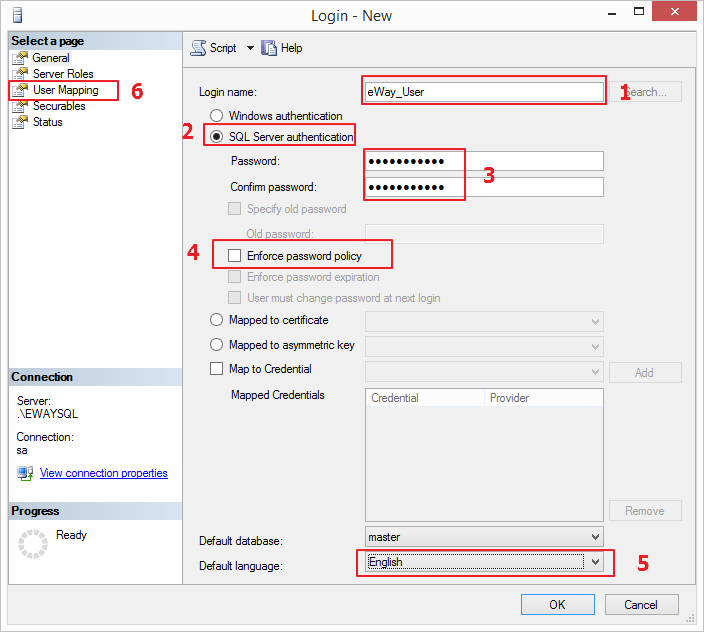
Task: Click the Provider column header
Action: click(544, 398)
